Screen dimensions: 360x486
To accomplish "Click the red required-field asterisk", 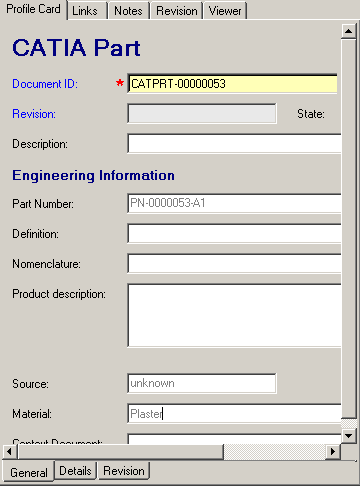I will coord(120,83).
